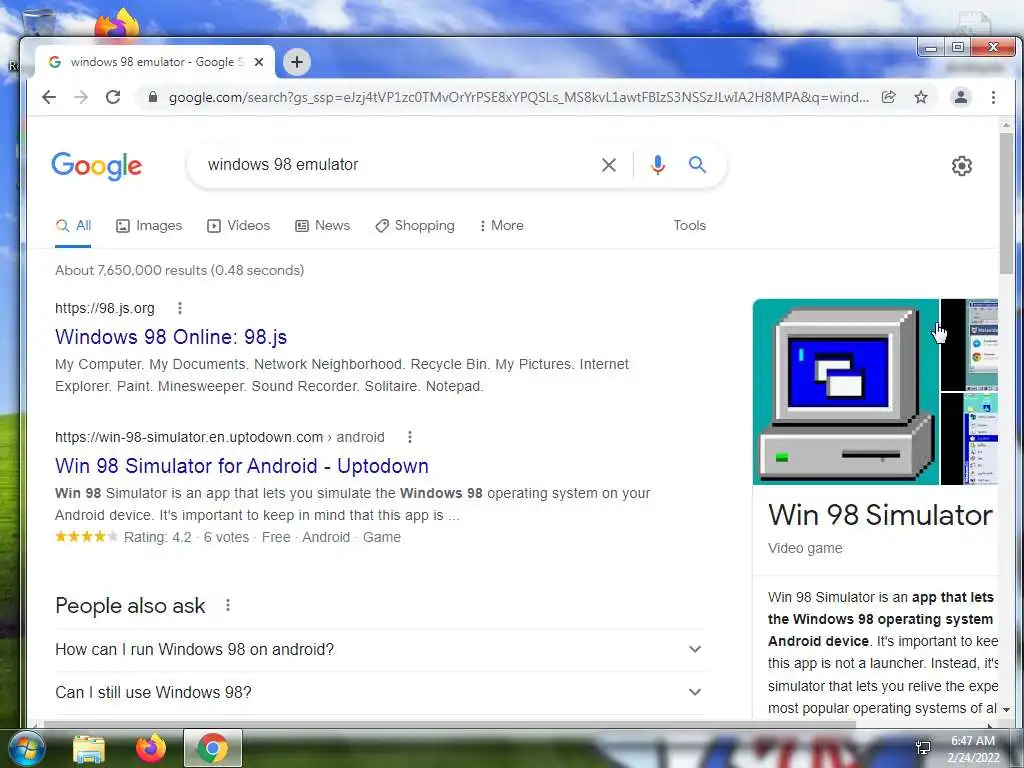Click the Win 98 Simulator panel heading
This screenshot has height=768, width=1024.
pyautogui.click(x=880, y=515)
